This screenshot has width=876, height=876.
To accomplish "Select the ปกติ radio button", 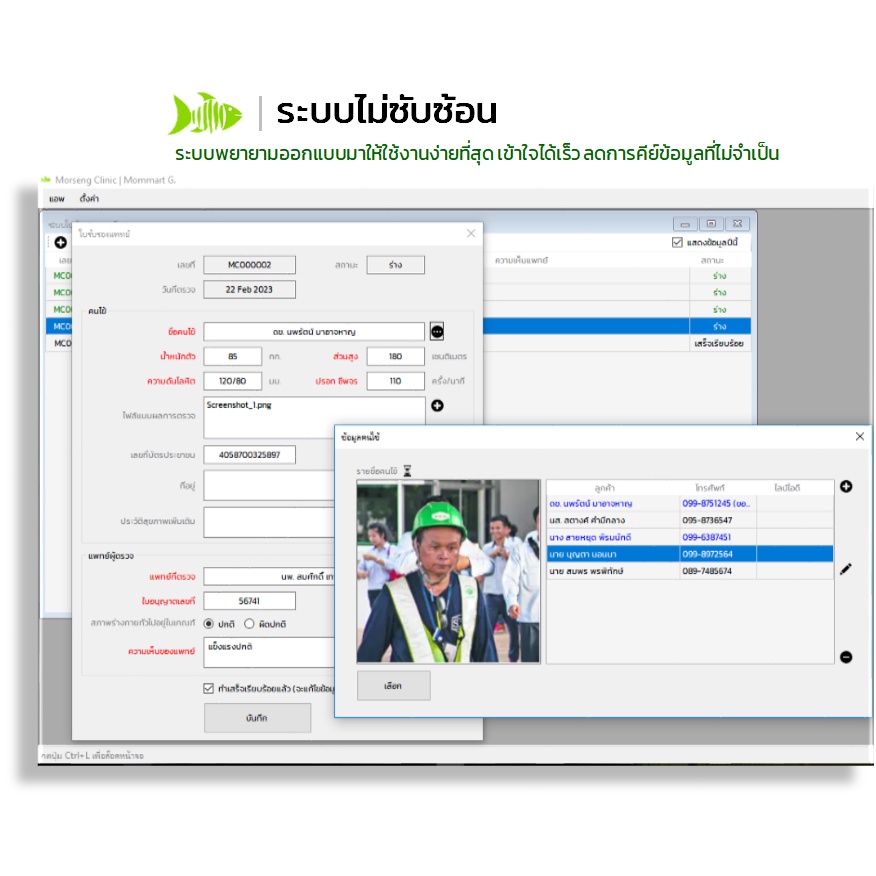I will coord(209,624).
